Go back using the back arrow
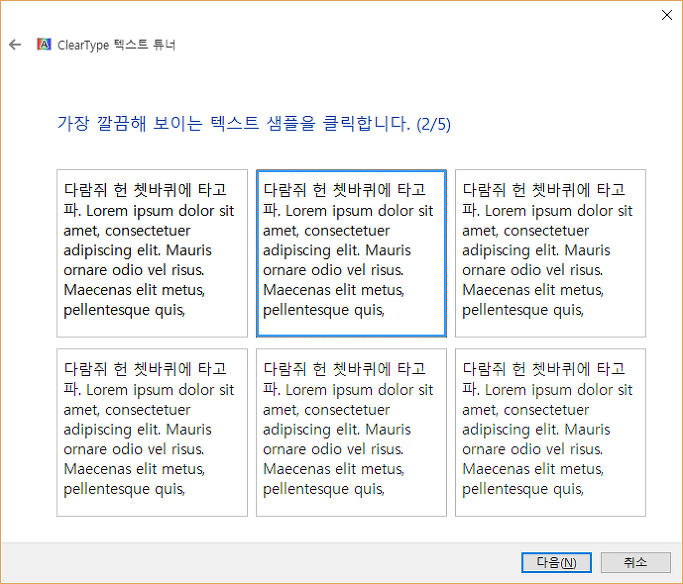The height and width of the screenshot is (584, 683). tap(15, 44)
